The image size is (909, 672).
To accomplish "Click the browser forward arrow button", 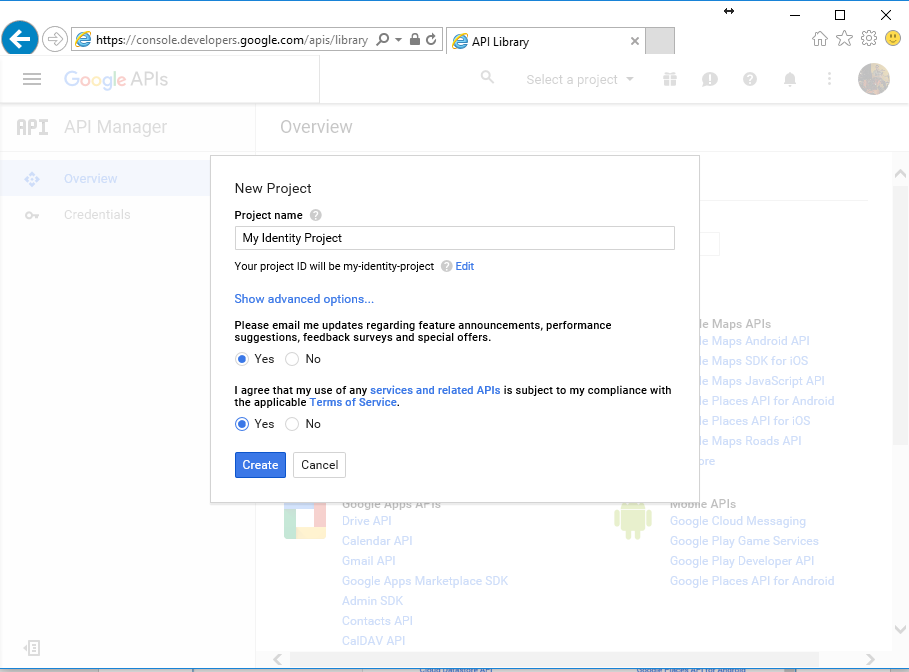I will 54,39.
